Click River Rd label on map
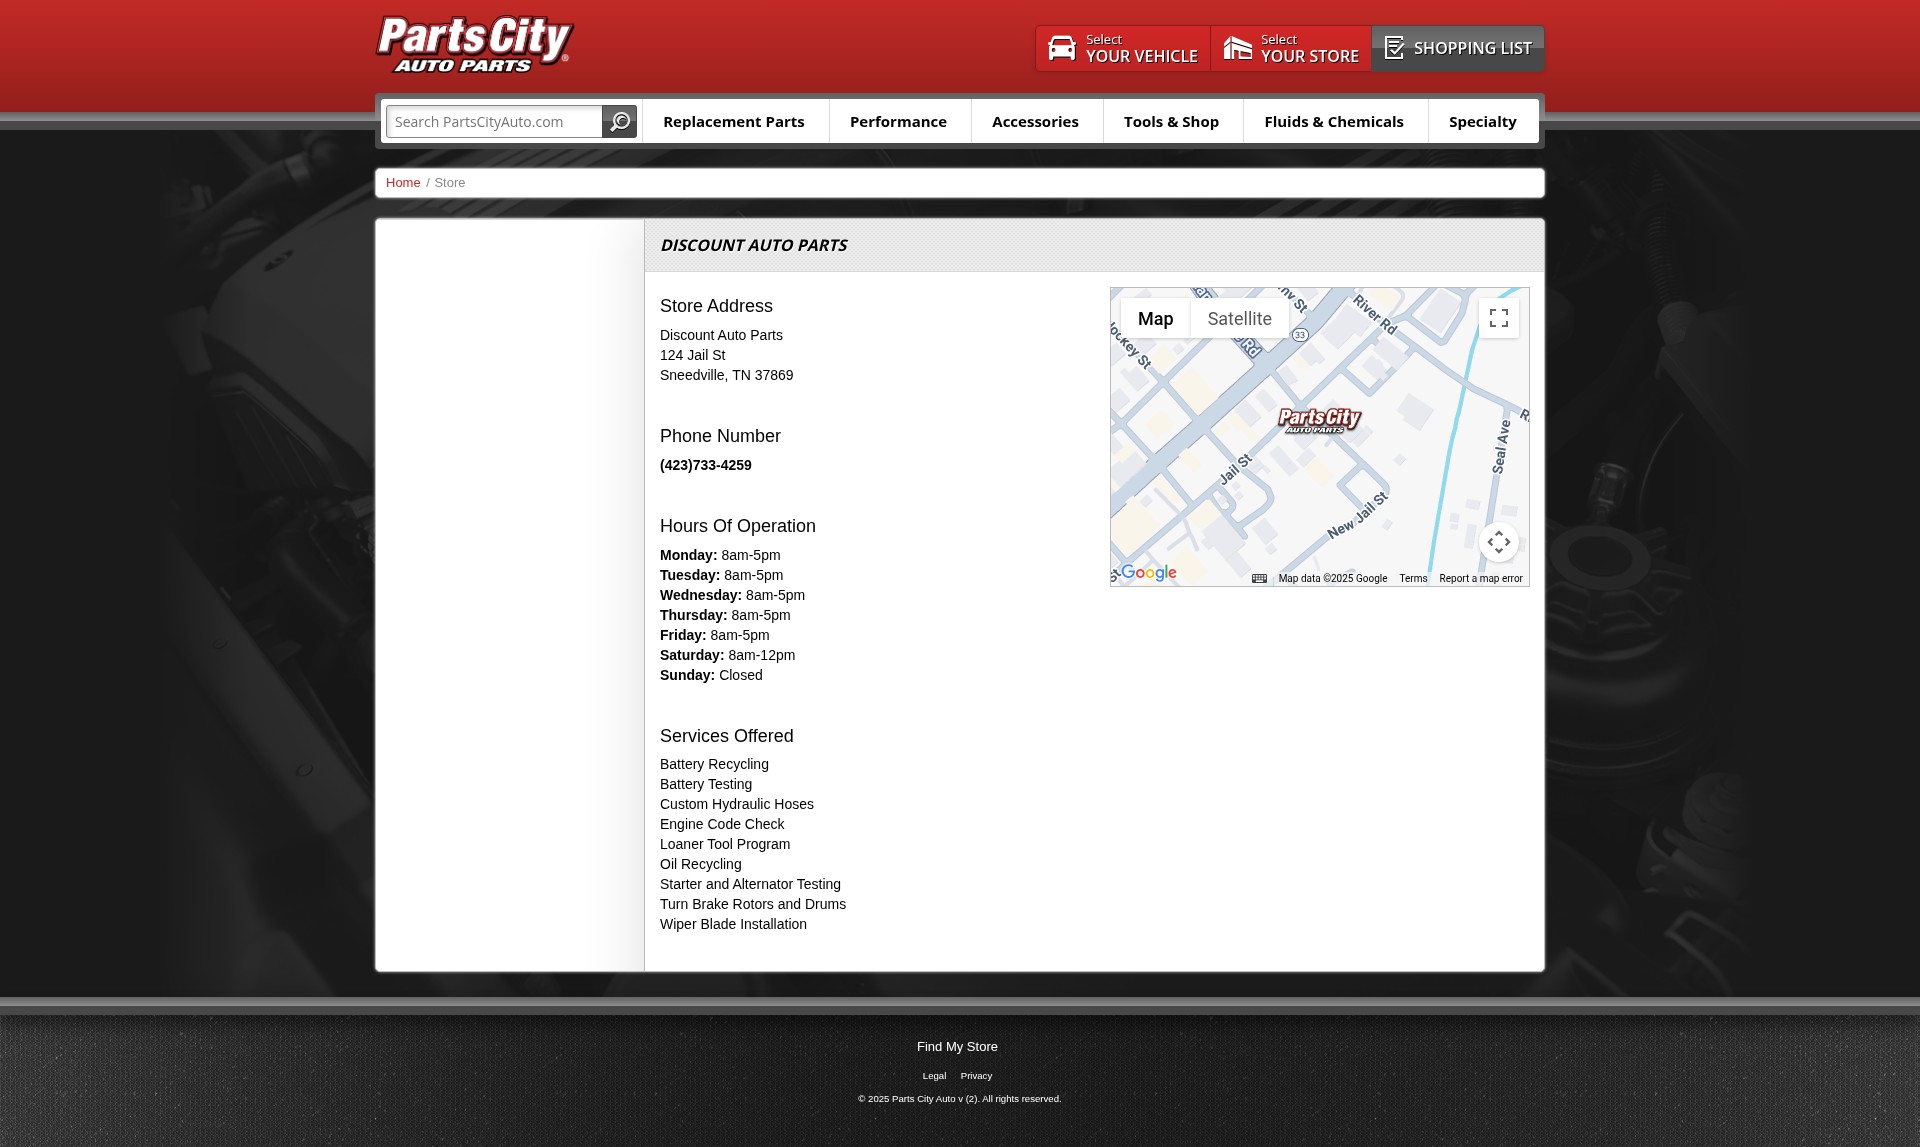The height and width of the screenshot is (1147, 1920). tap(1375, 315)
